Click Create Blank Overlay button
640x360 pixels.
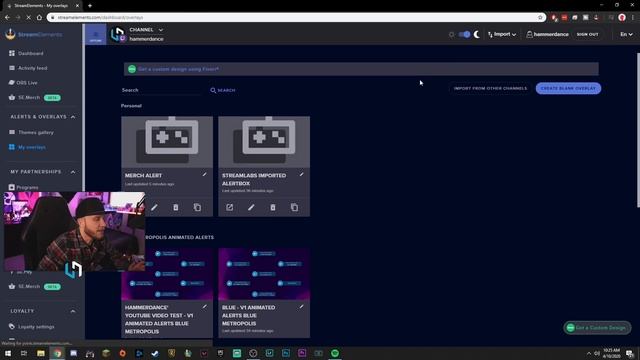click(x=568, y=88)
